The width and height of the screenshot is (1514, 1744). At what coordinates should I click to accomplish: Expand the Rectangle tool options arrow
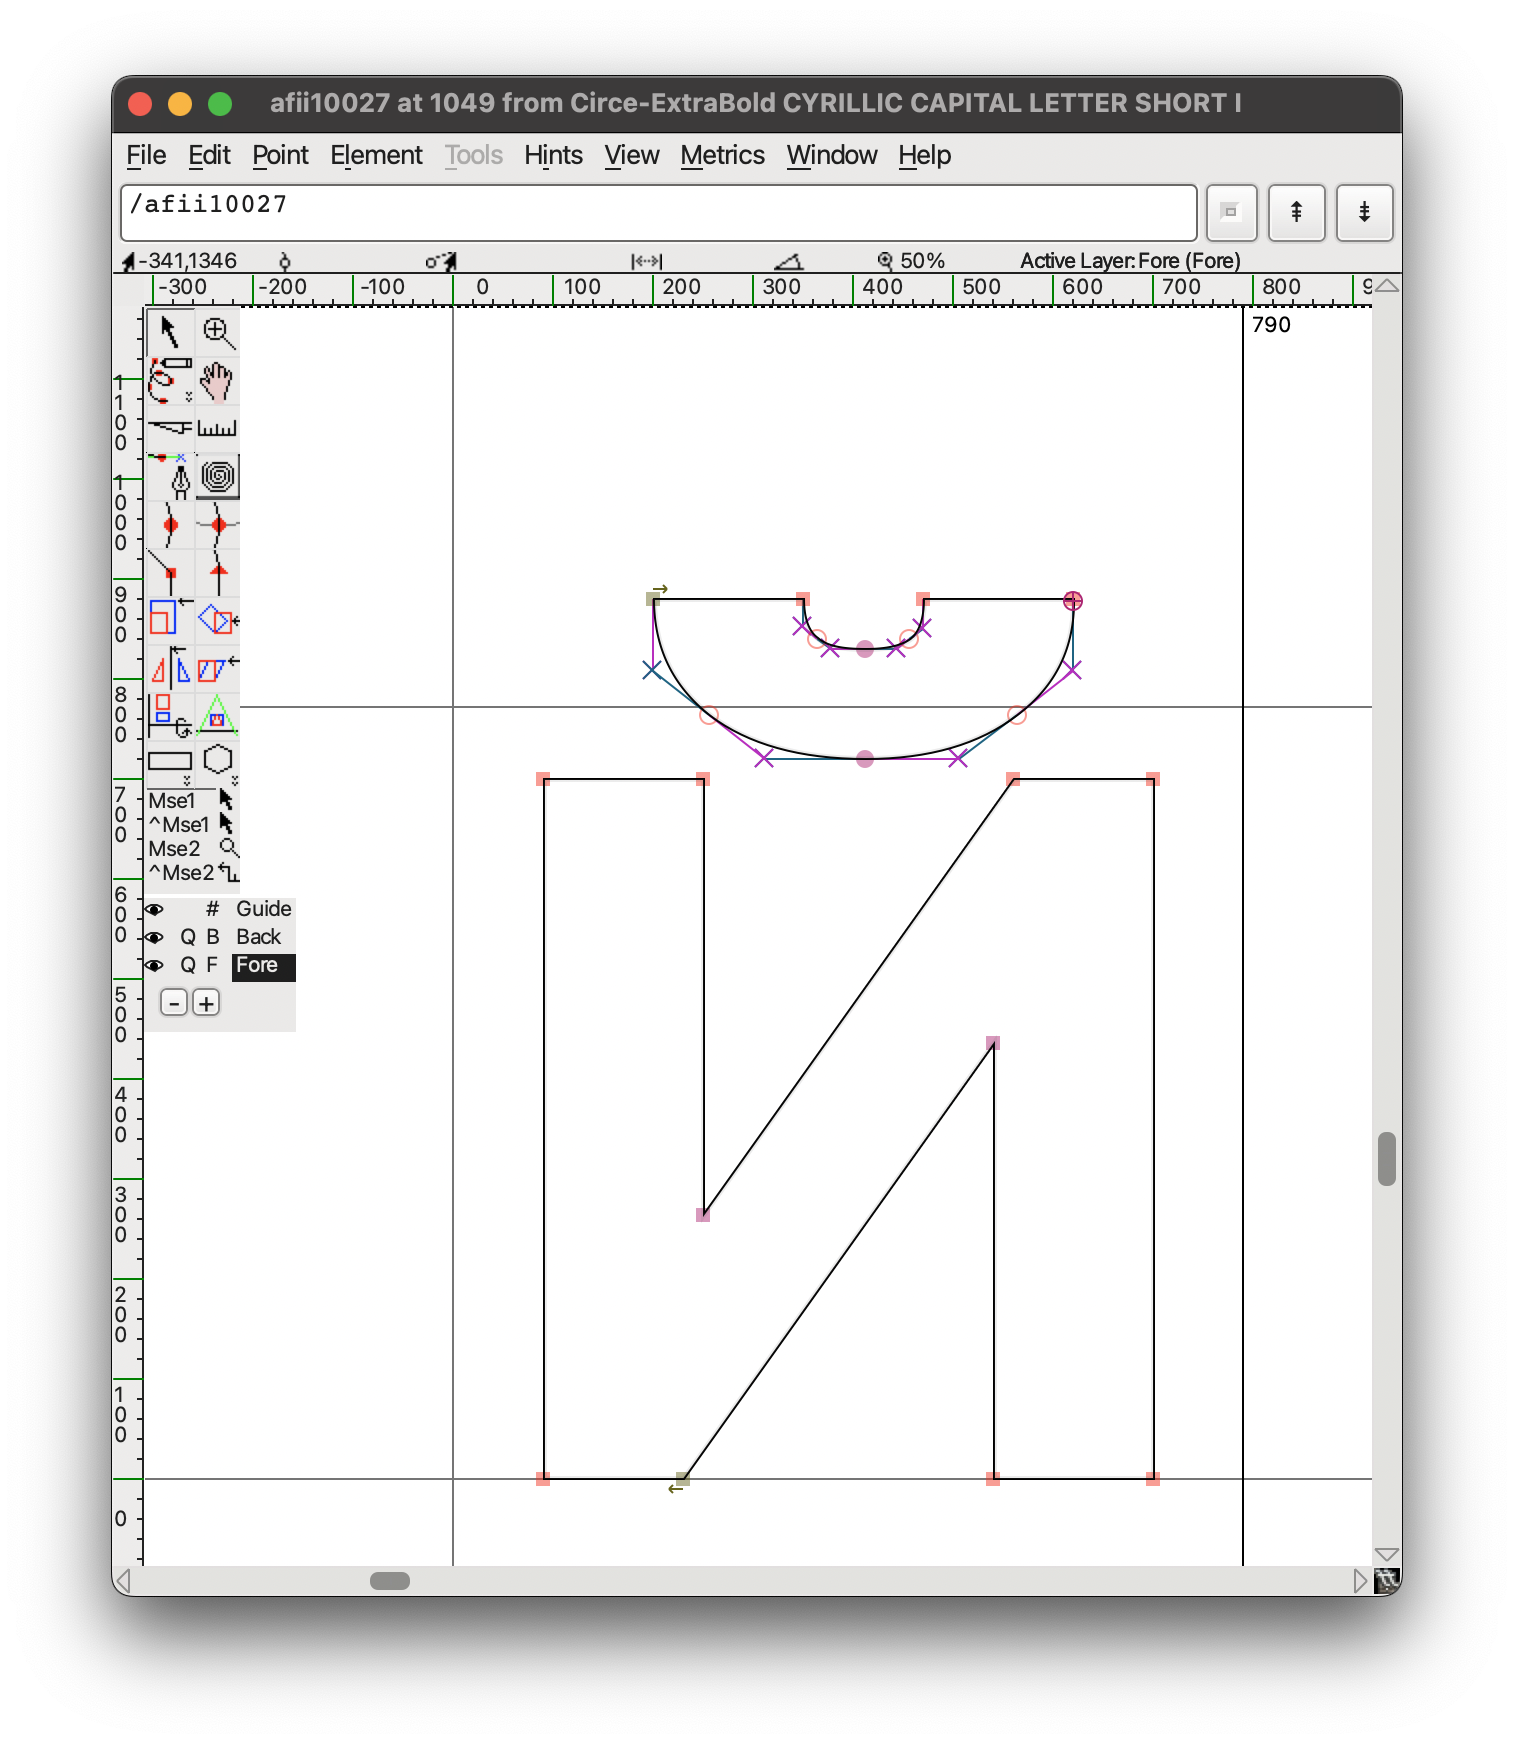pyautogui.click(x=187, y=781)
